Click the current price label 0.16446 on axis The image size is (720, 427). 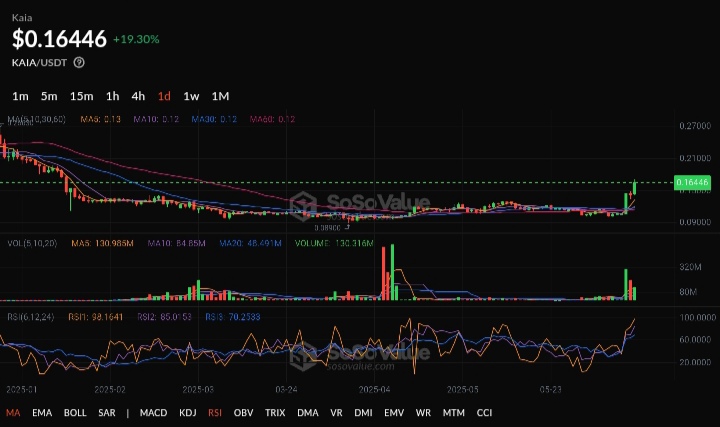click(692, 183)
